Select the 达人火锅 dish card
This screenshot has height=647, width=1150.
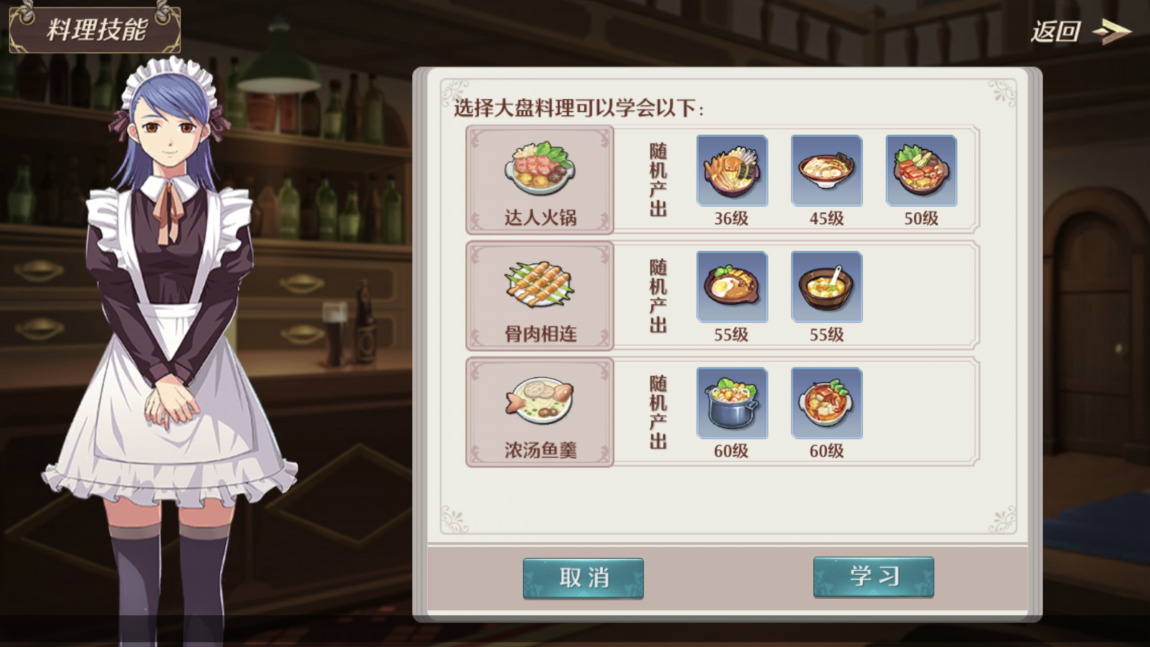(x=540, y=180)
